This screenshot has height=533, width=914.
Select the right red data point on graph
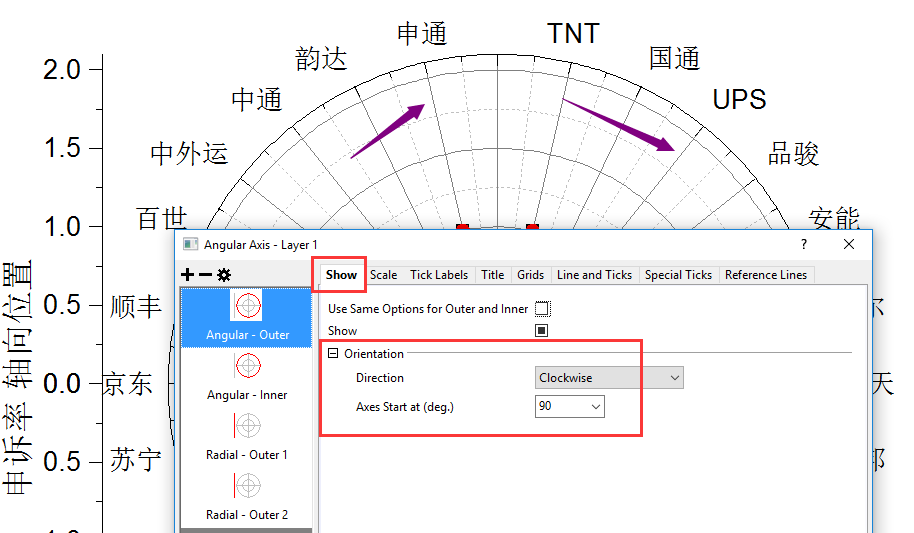[x=532, y=226]
